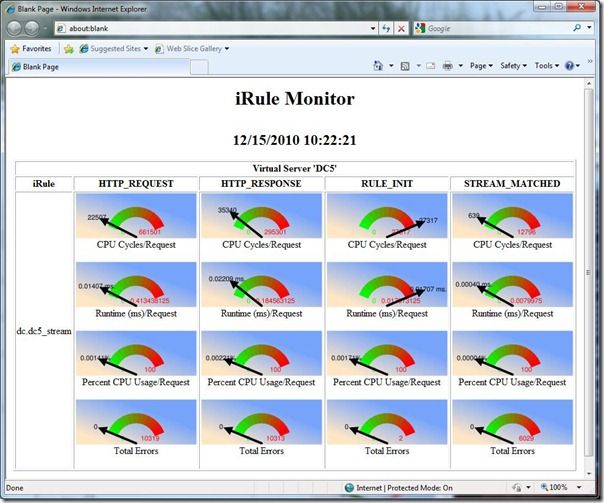The image size is (604, 503).
Task: Expand the Web Slice Gallery dropdown arrow
Action: coord(227,49)
